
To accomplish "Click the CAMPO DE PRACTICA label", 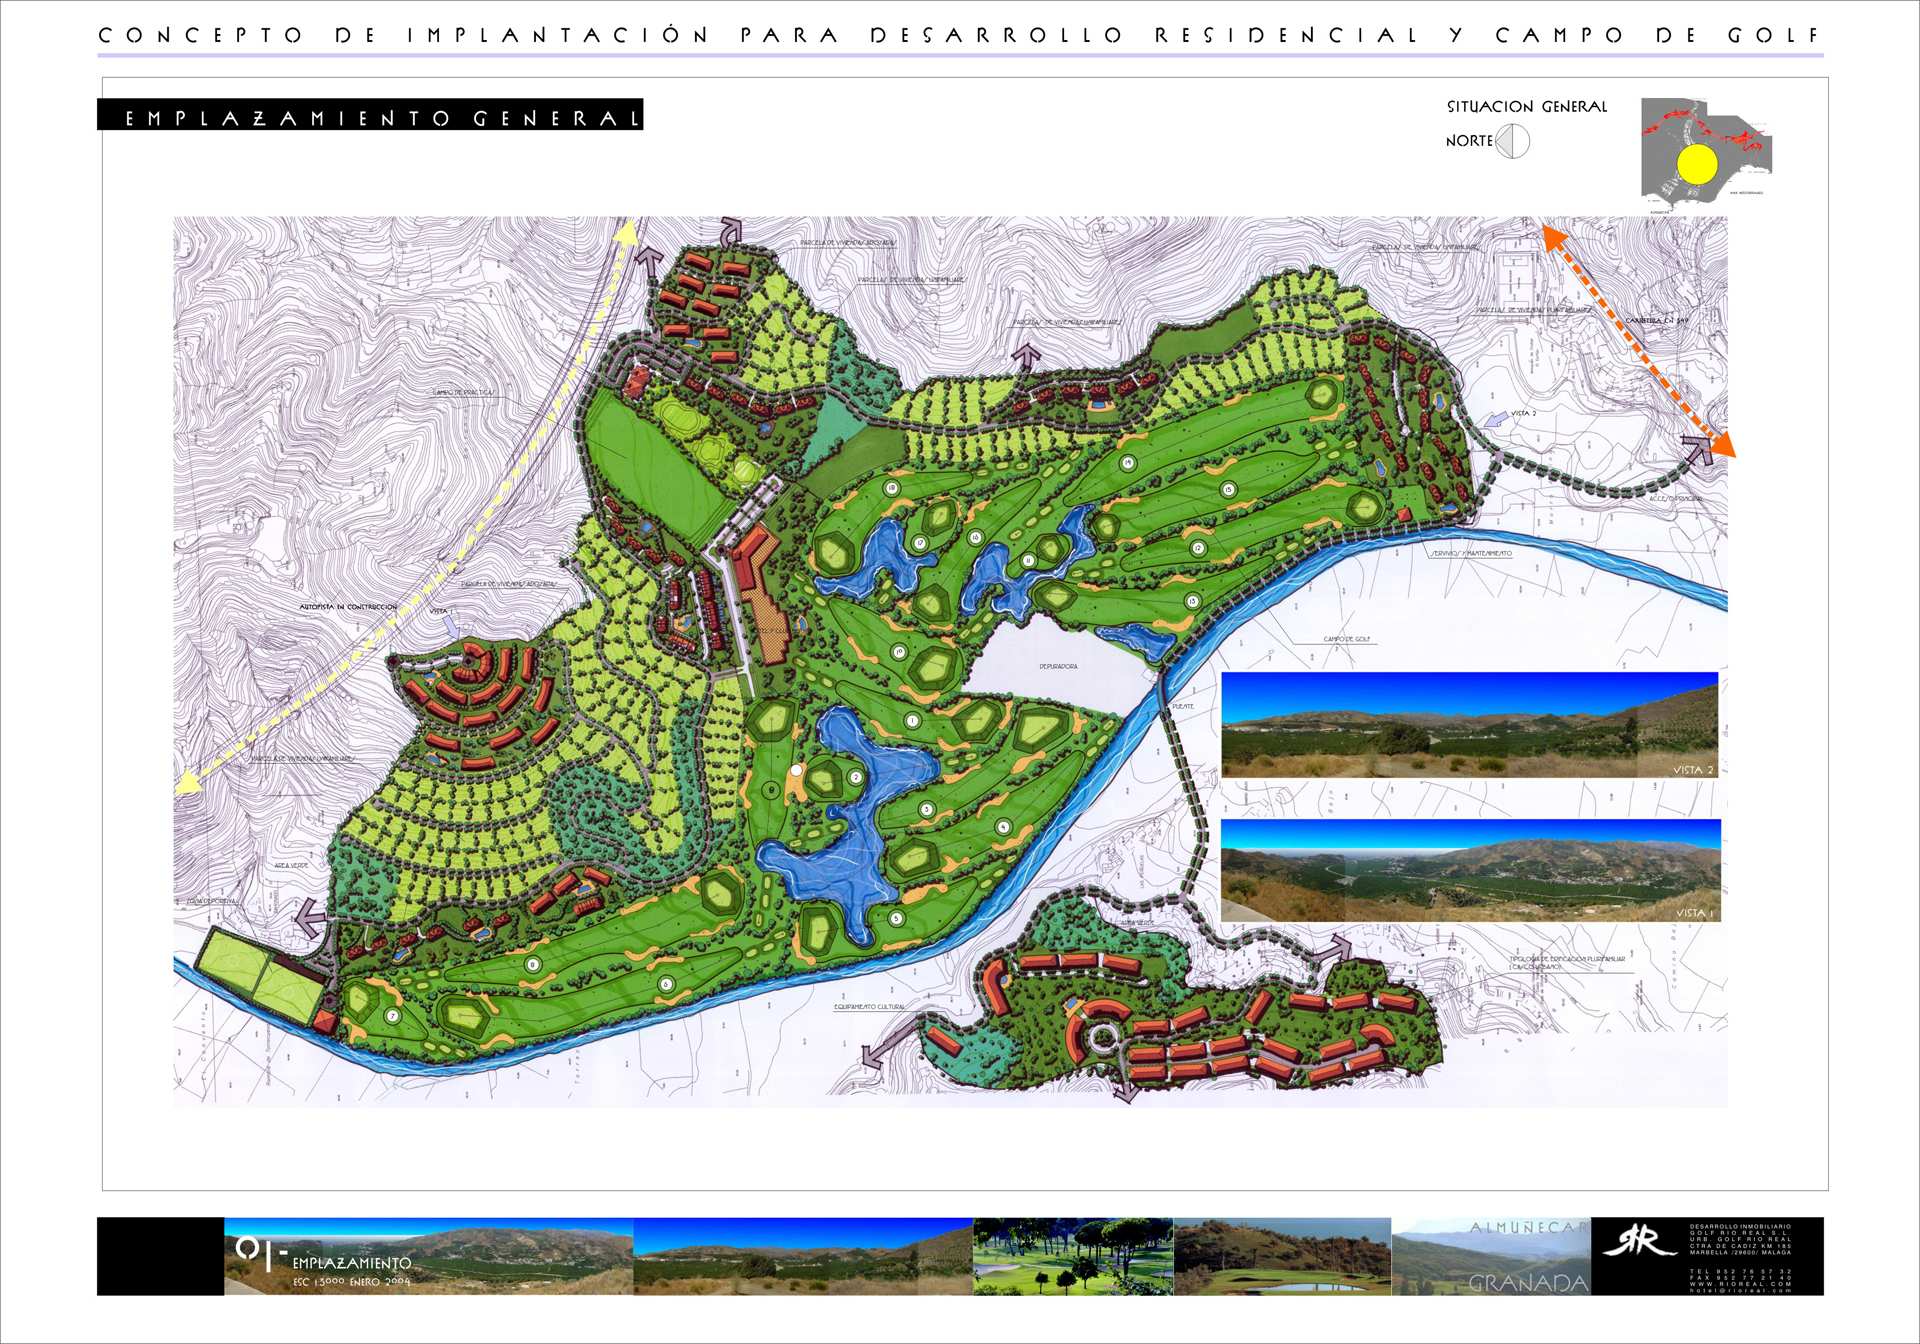I will [x=462, y=392].
